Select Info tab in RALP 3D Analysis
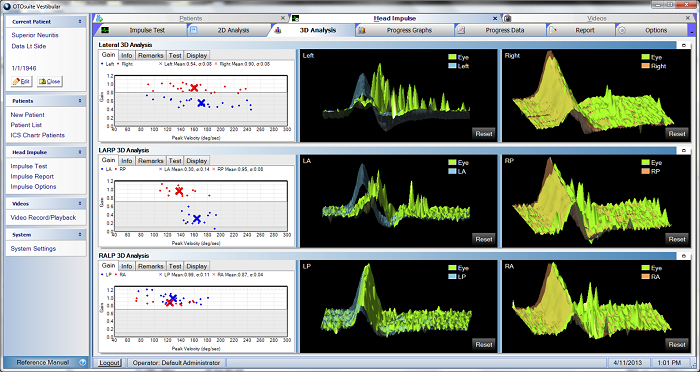Viewport: 700px width, 372px height. (x=127, y=266)
